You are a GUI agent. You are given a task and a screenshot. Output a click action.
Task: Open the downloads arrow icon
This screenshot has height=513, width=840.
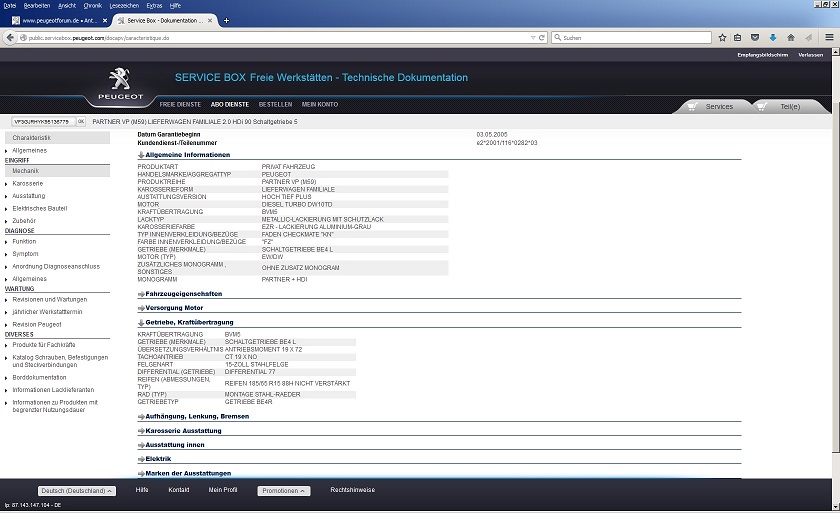pos(773,38)
